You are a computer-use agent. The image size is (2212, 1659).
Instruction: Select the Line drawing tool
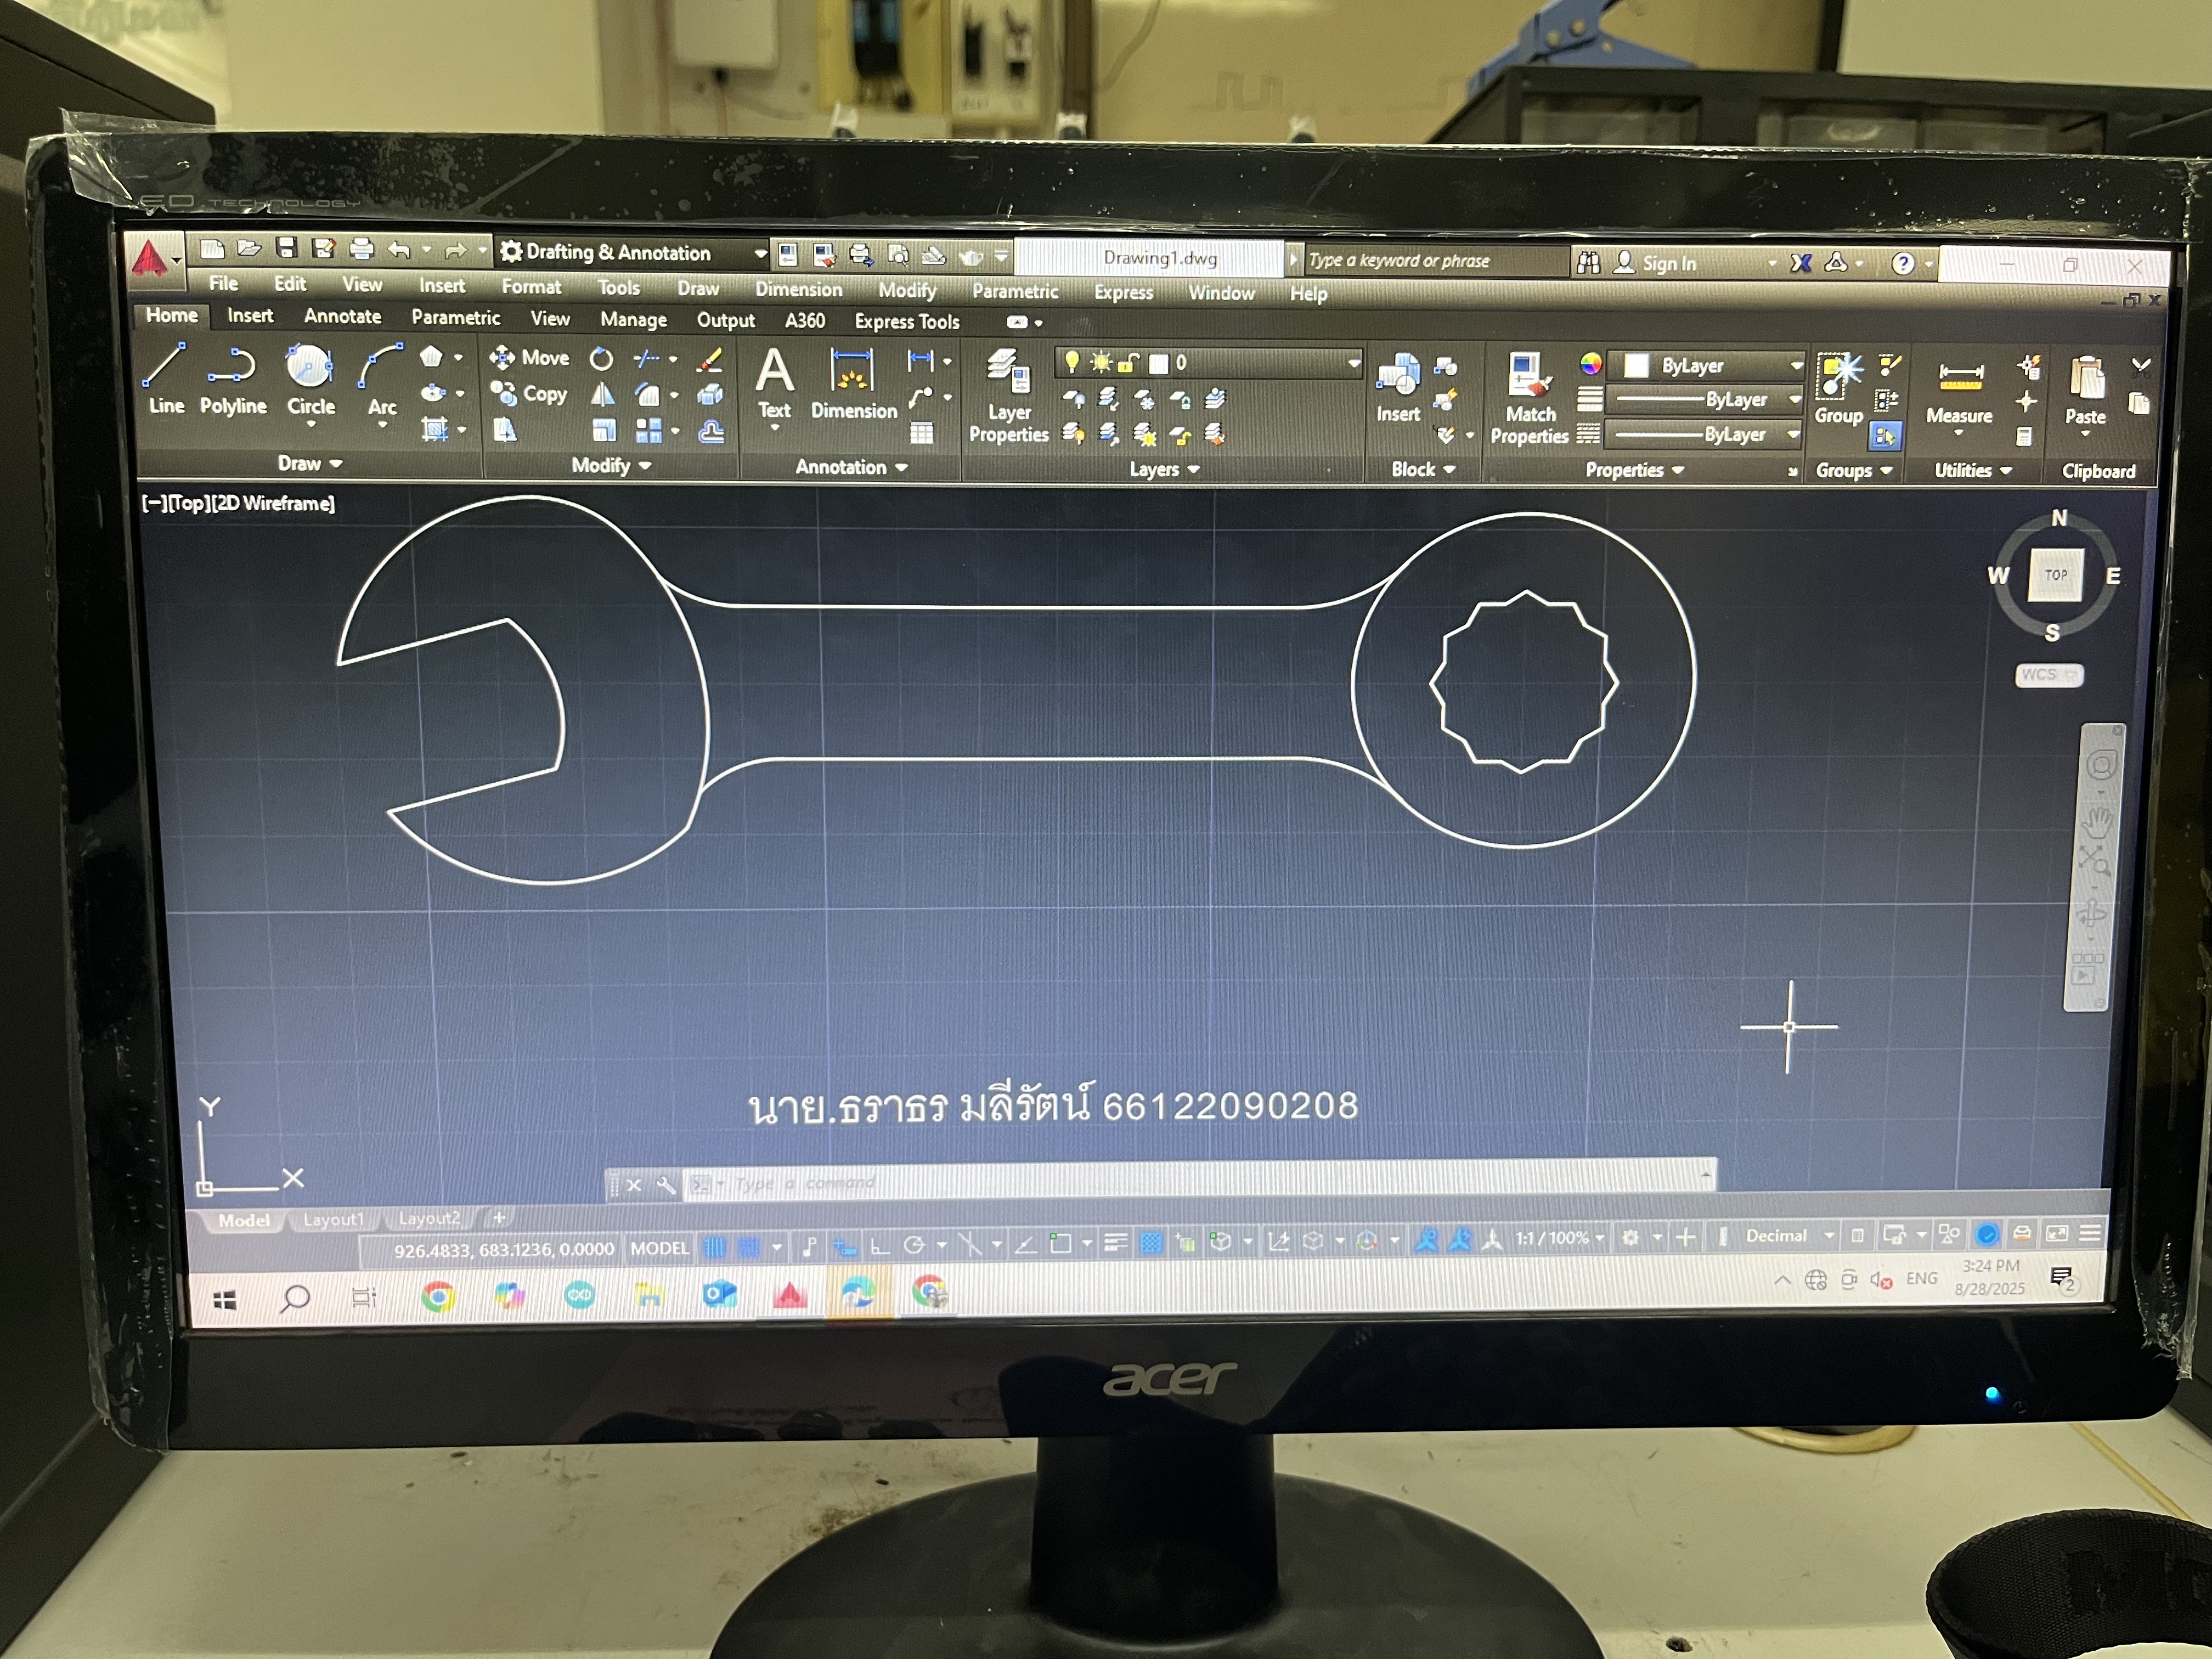(x=165, y=379)
